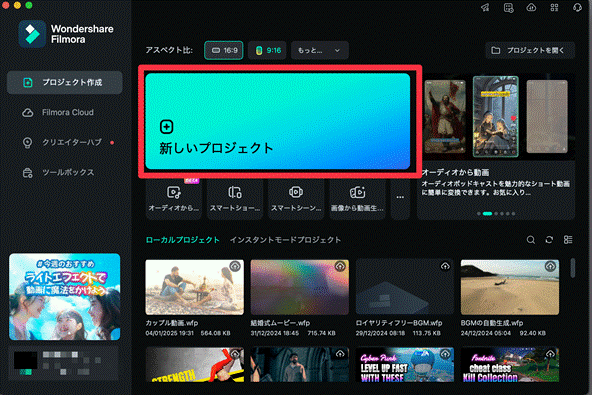Screen dimensions: 592x395
Task: Open Filmora Cloud in the sidebar
Action: tap(65, 113)
